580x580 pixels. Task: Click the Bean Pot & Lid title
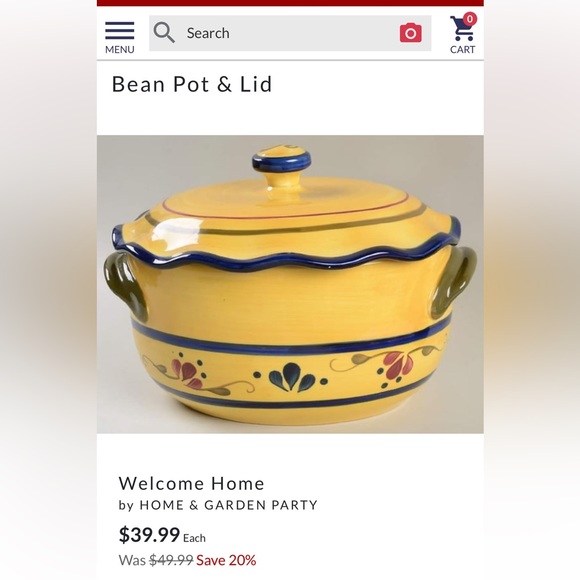tap(192, 84)
